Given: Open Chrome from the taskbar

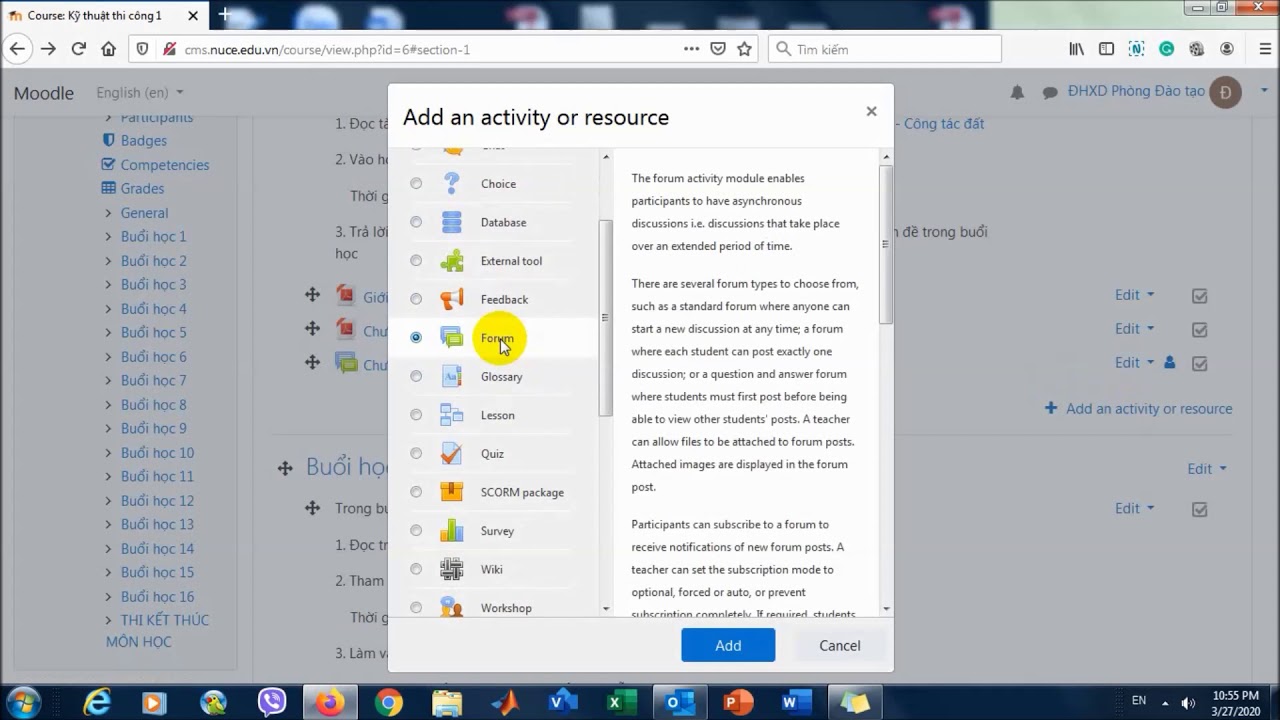Looking at the screenshot, I should tap(389, 703).
